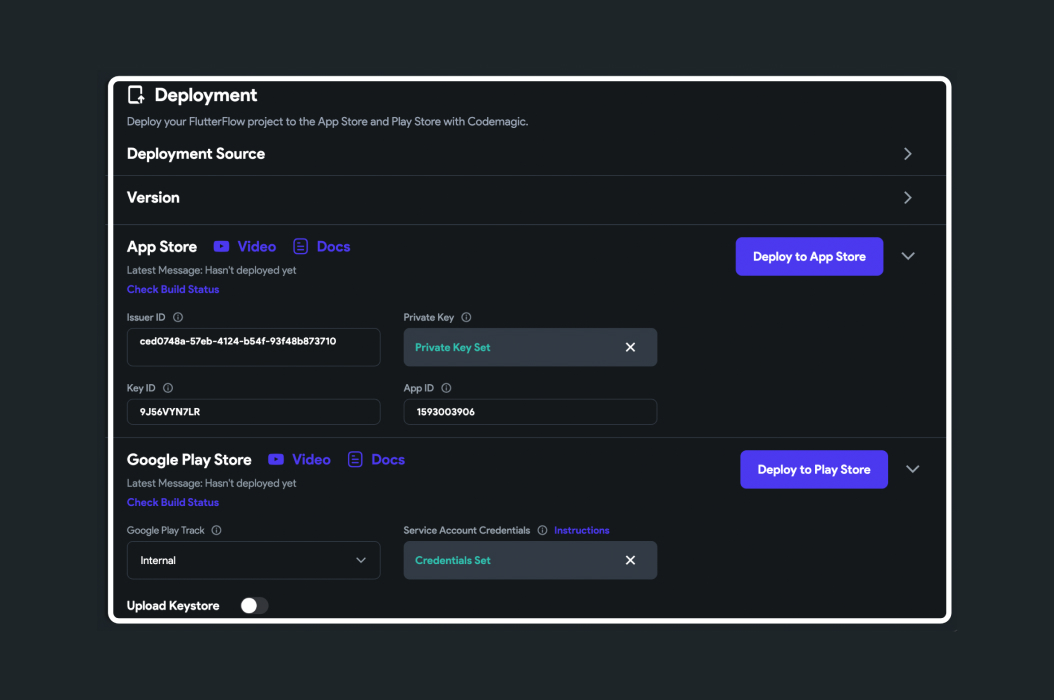Remove the Private Key Set
Image resolution: width=1054 pixels, height=700 pixels.
[x=631, y=347]
